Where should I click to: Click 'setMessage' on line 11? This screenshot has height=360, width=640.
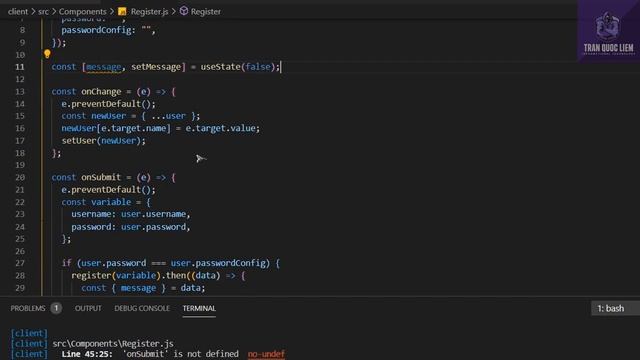(156, 67)
